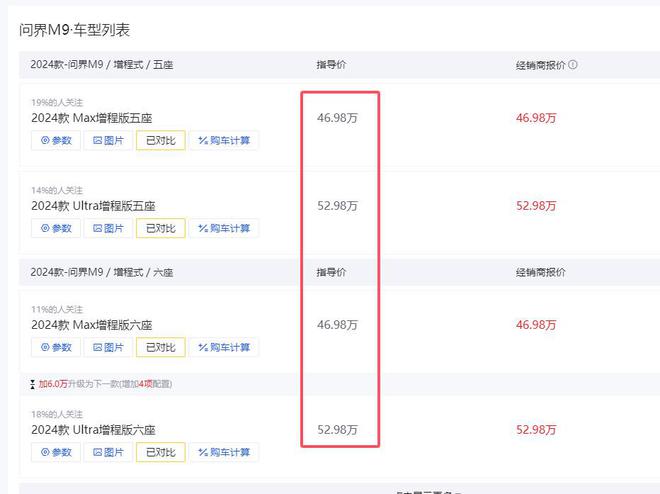Image resolution: width=660 pixels, height=494 pixels.
Task: Click dealer price 52.98万 for Ultra六座
Action: (x=536, y=430)
